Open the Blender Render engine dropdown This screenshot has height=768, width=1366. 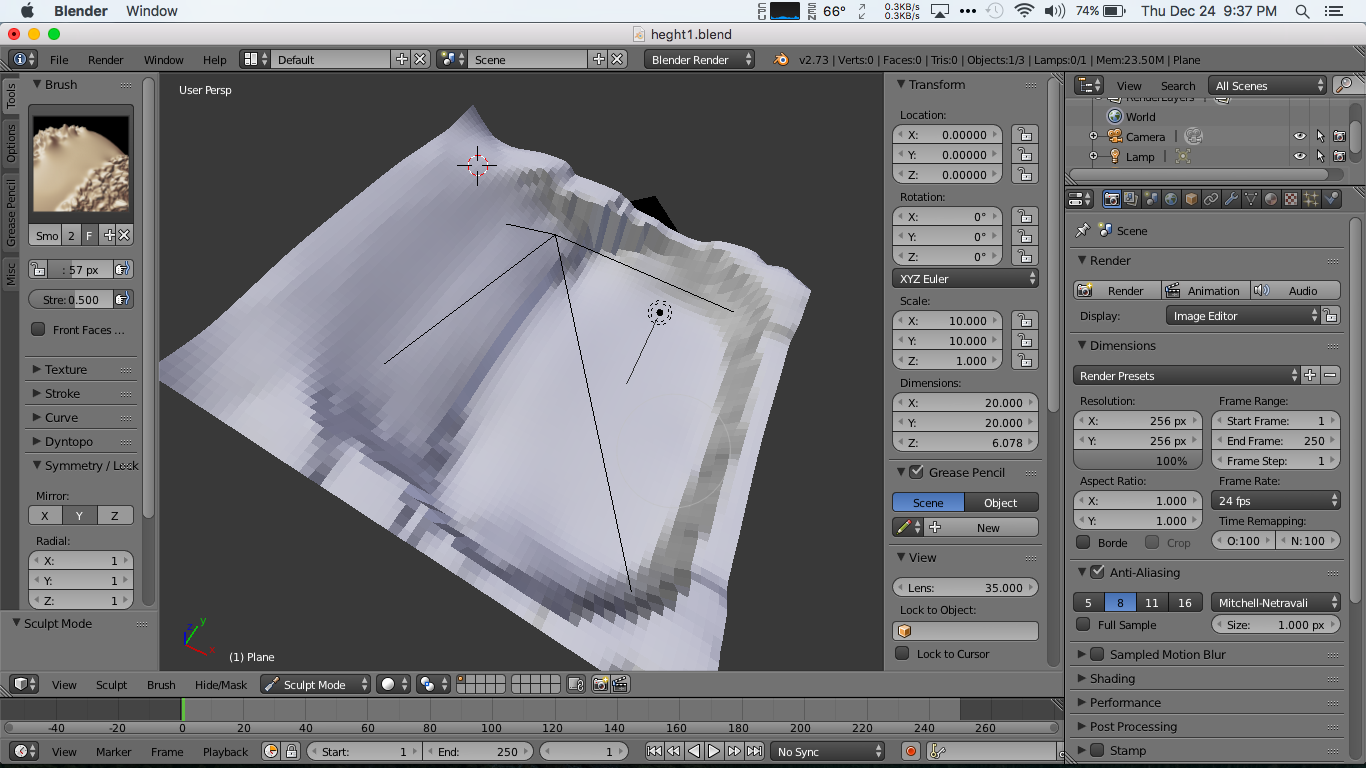click(x=699, y=60)
